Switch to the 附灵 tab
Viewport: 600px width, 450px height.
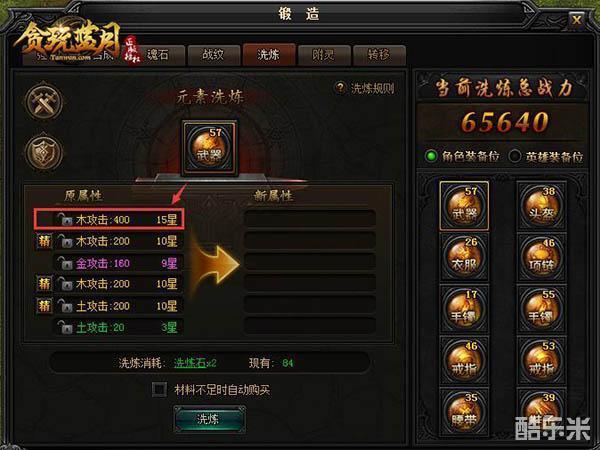click(324, 55)
